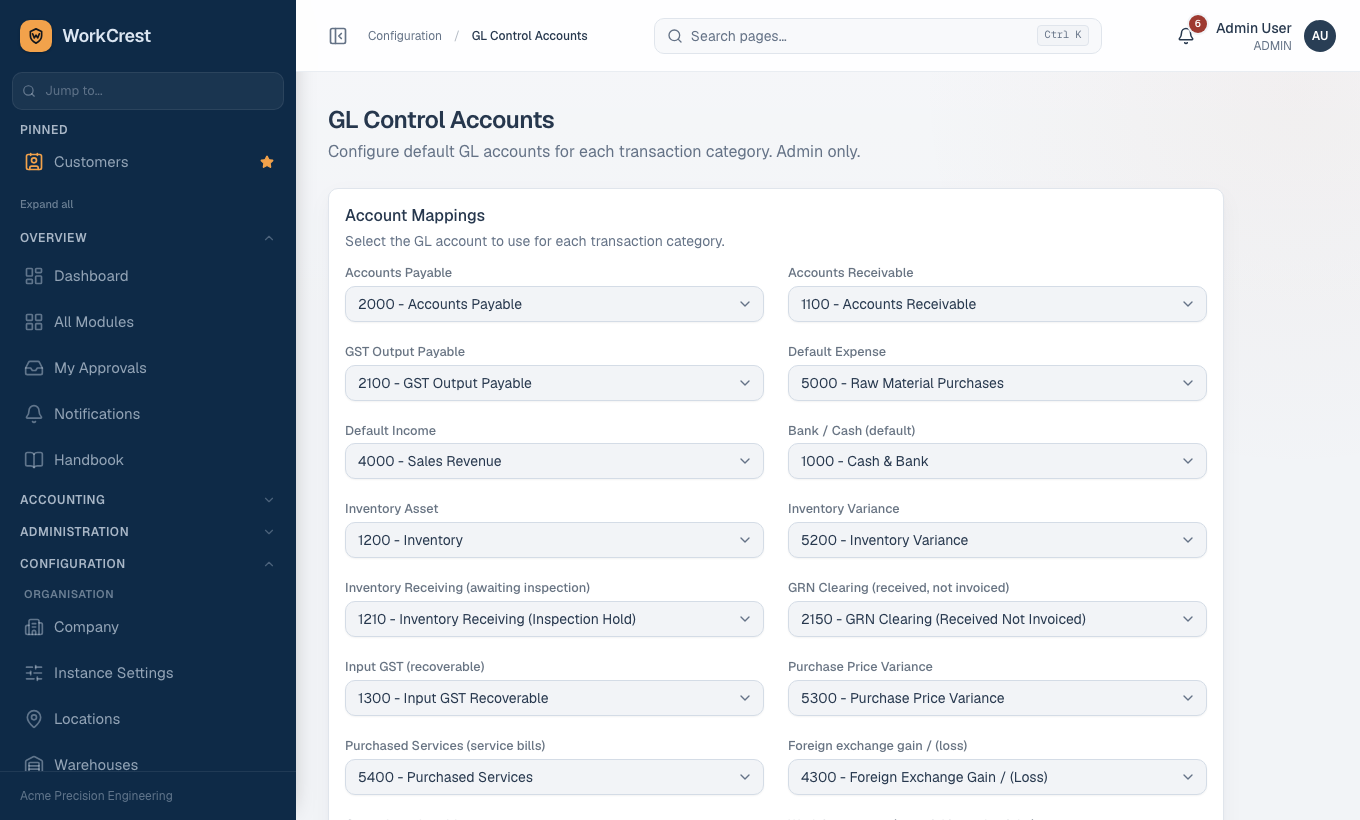Open the Purchase Price Variance dropdown
Screen dimensions: 1360x820
997,698
